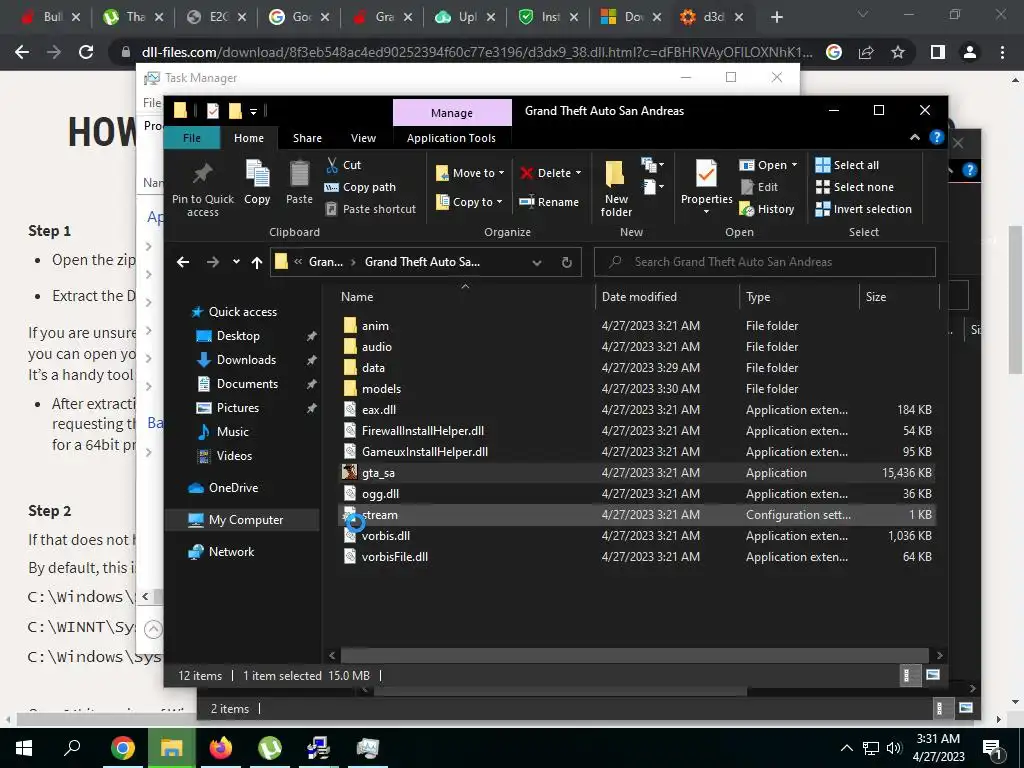Select Downloads in Quick access

(246, 360)
